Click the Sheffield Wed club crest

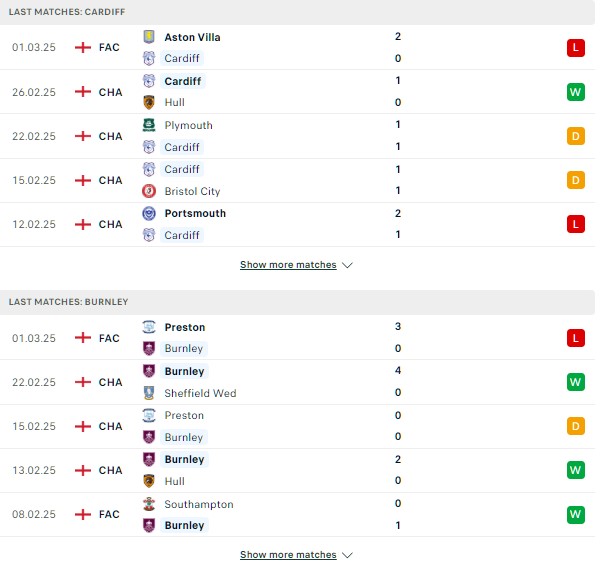tap(149, 393)
